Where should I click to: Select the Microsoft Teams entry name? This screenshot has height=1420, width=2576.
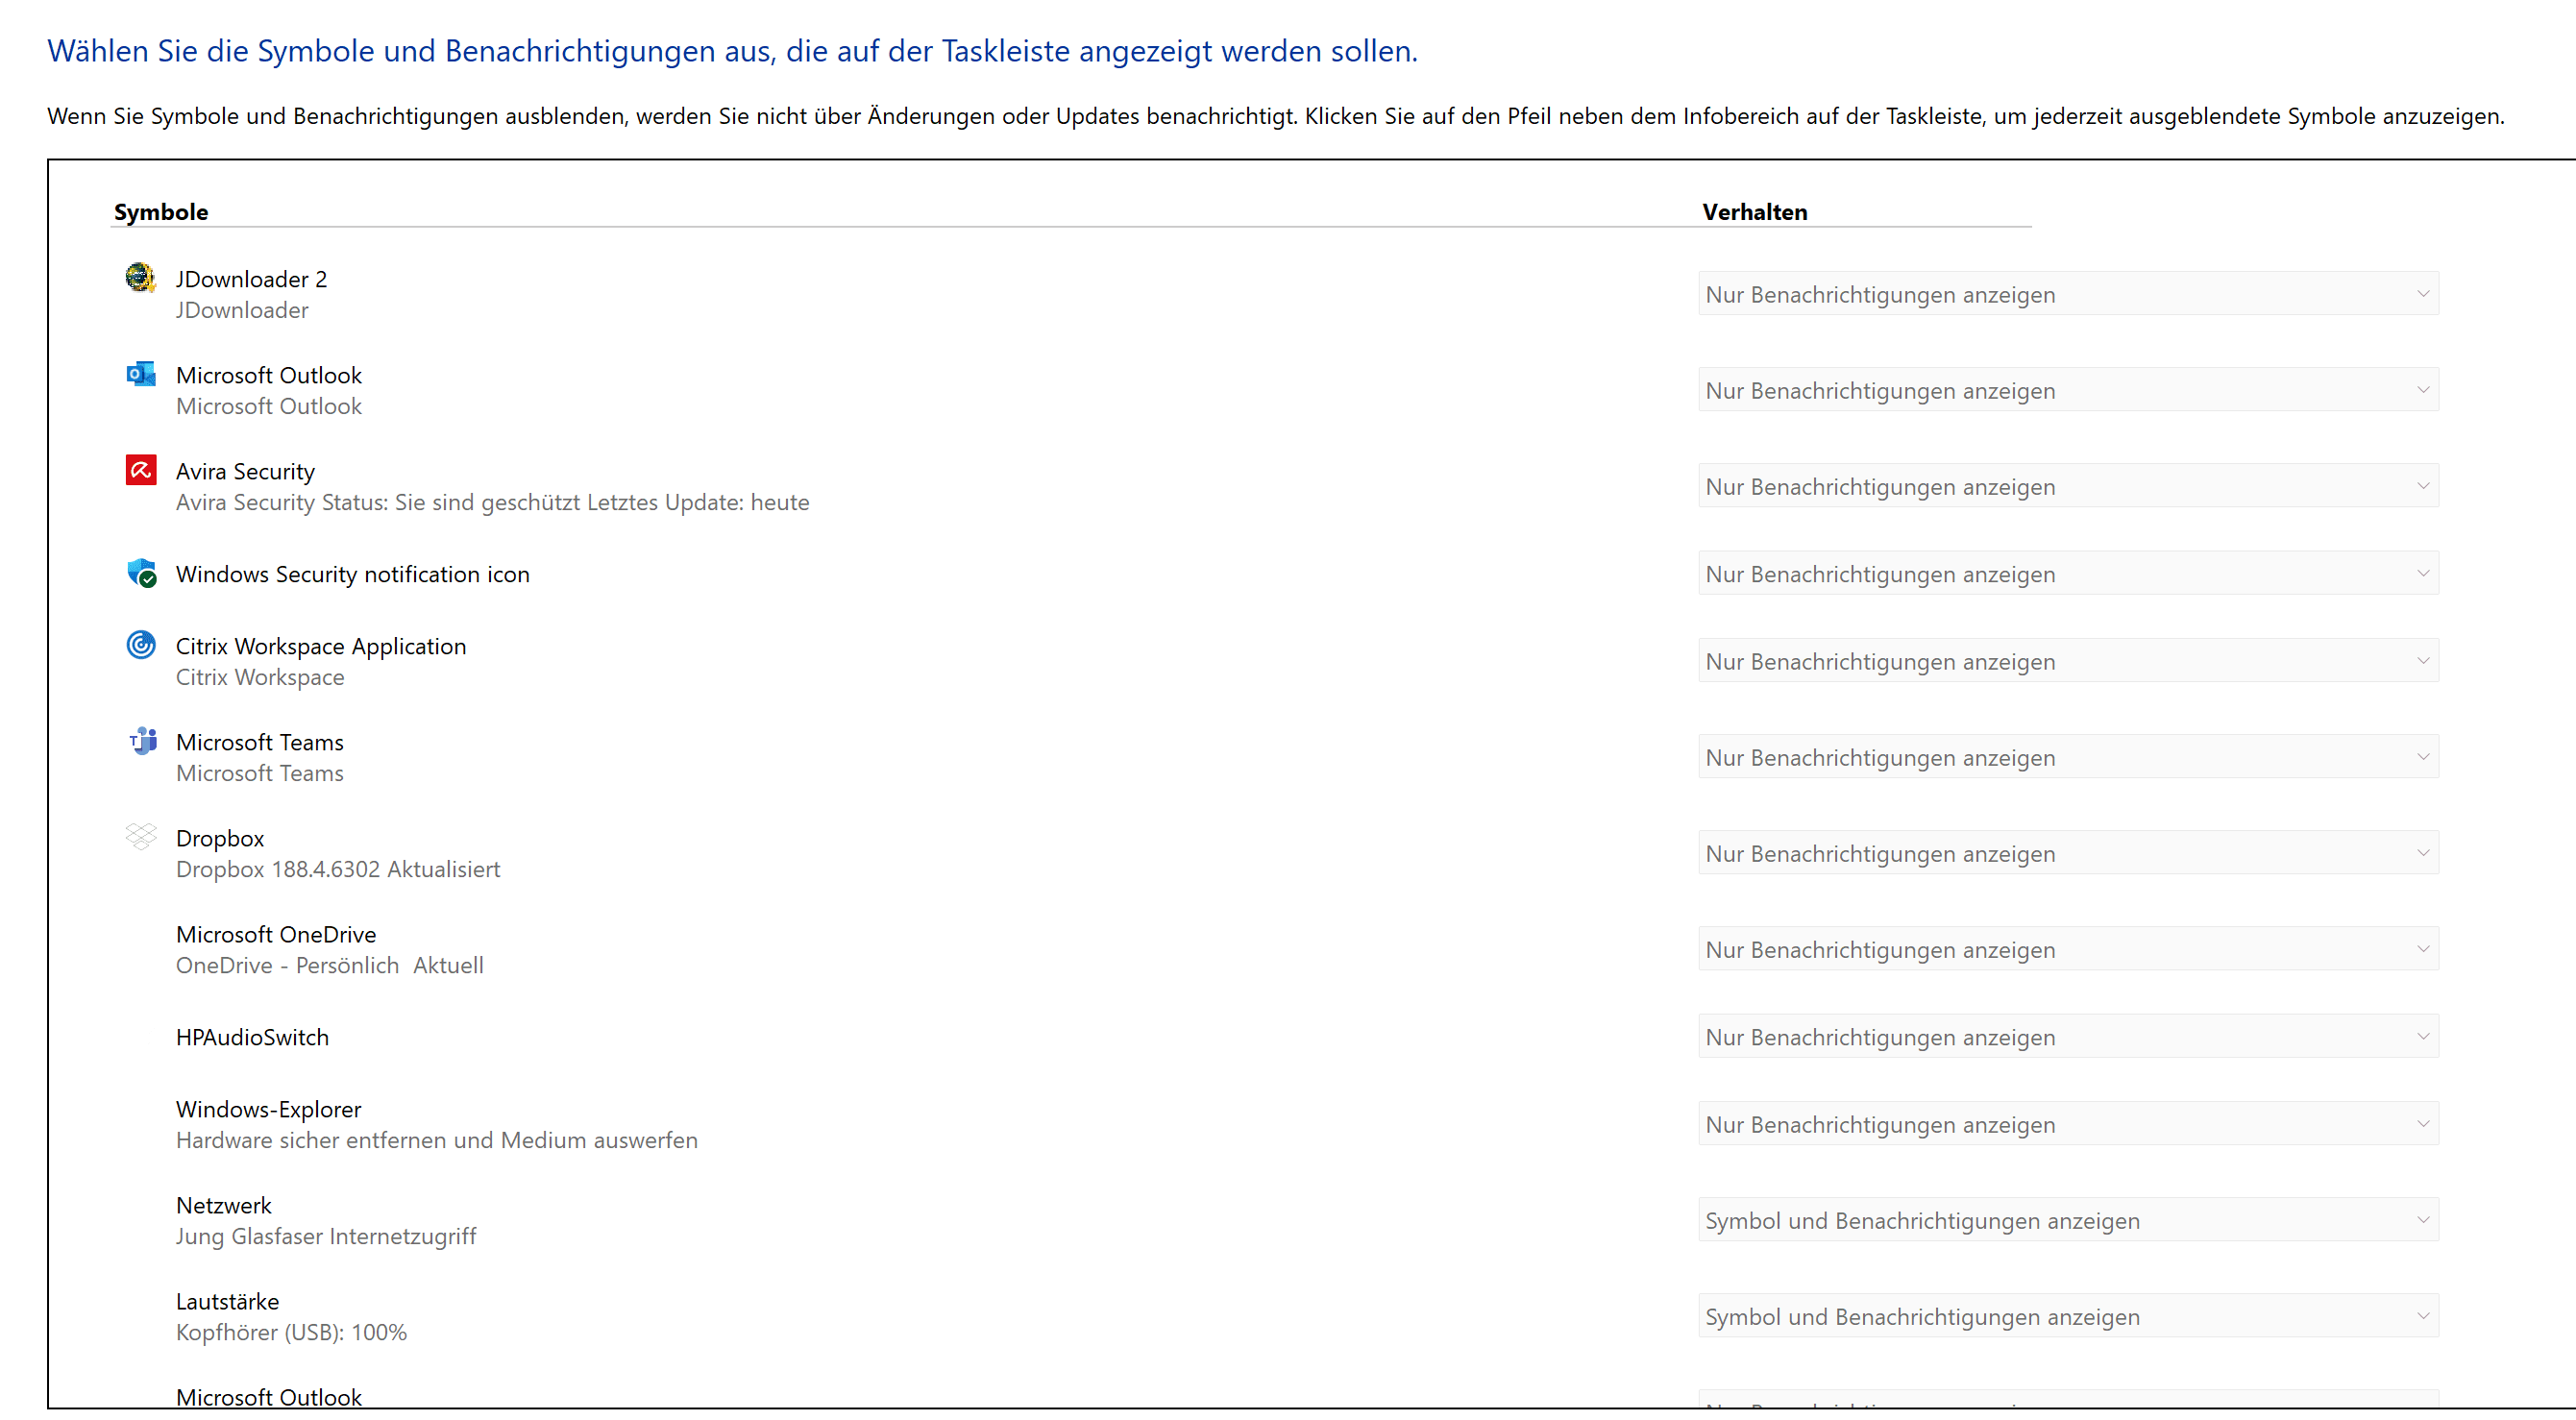260,742
